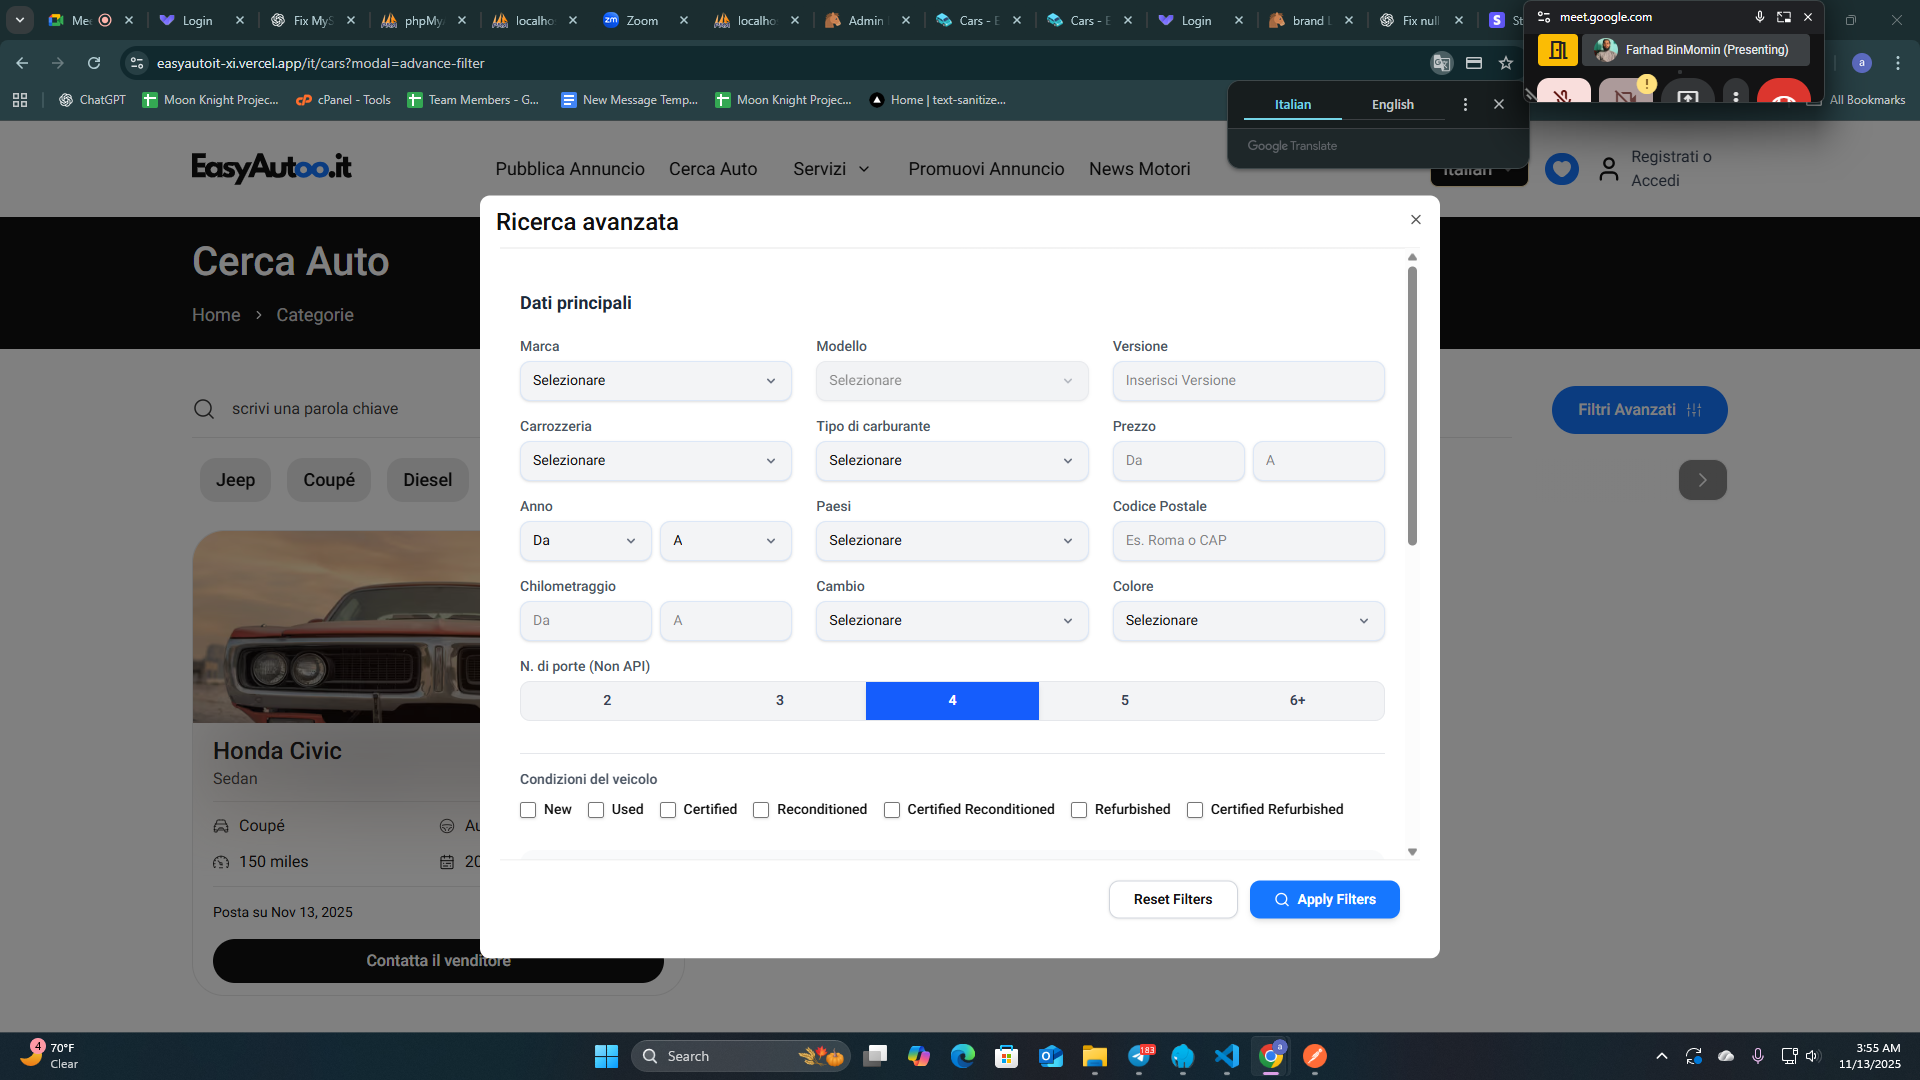Image resolution: width=1920 pixels, height=1080 pixels.
Task: Click the Chrome taskbar icon
Action: [x=1271, y=1056]
